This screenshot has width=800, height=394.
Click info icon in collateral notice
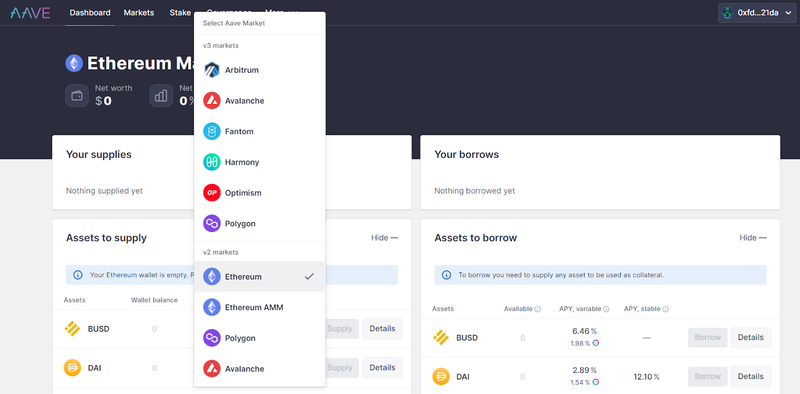[x=446, y=275]
